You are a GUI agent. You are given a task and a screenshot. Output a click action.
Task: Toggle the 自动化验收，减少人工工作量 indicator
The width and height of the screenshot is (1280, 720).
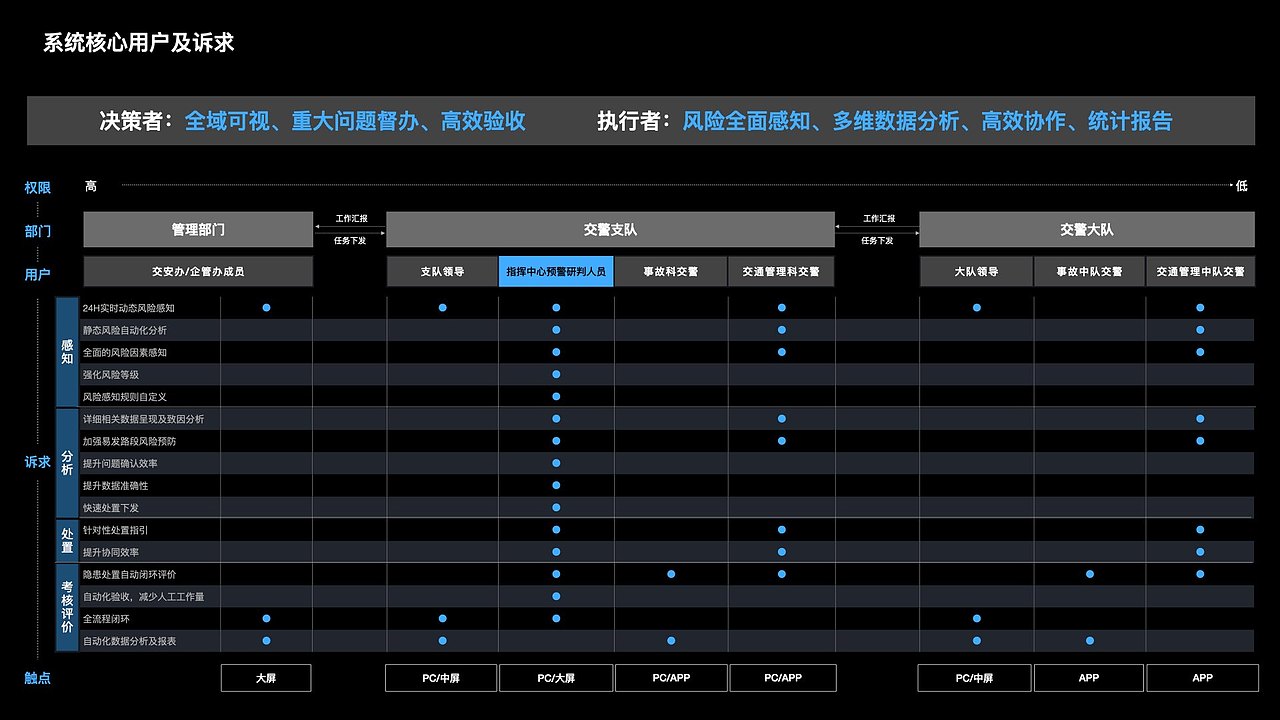556,595
